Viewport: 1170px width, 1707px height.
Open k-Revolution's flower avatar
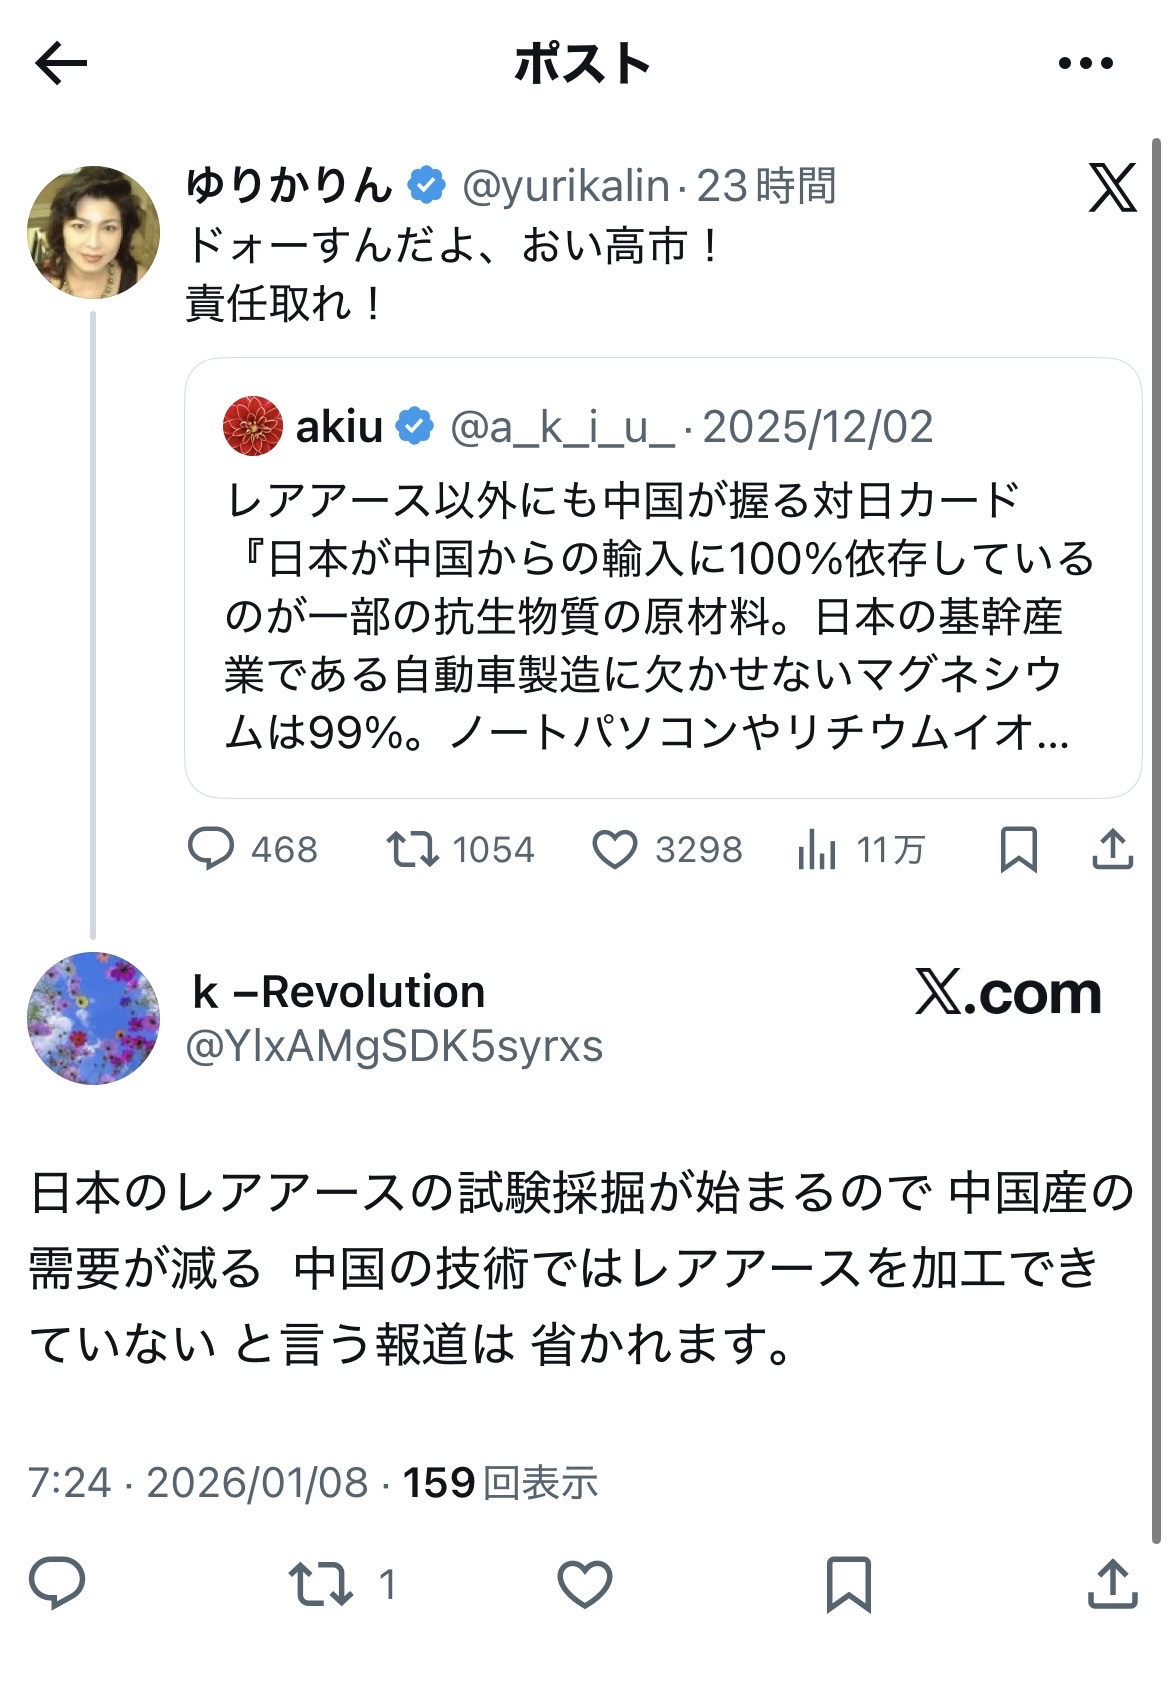coord(93,1018)
